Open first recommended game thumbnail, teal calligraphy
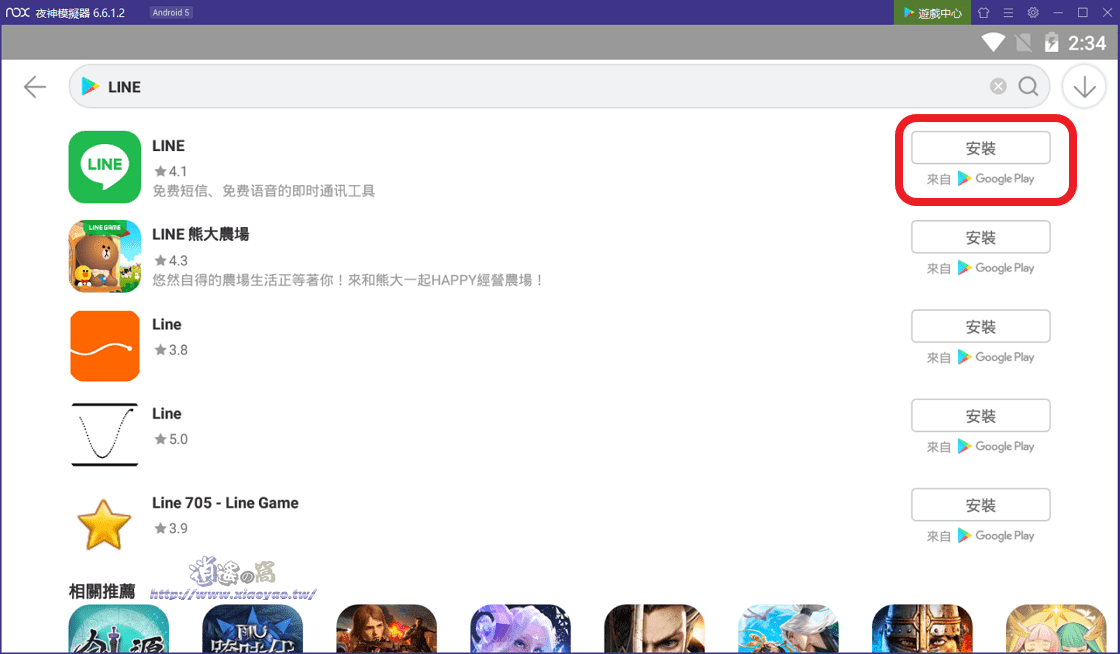Screen dimensions: 1120x654 pyautogui.click(x=119, y=629)
